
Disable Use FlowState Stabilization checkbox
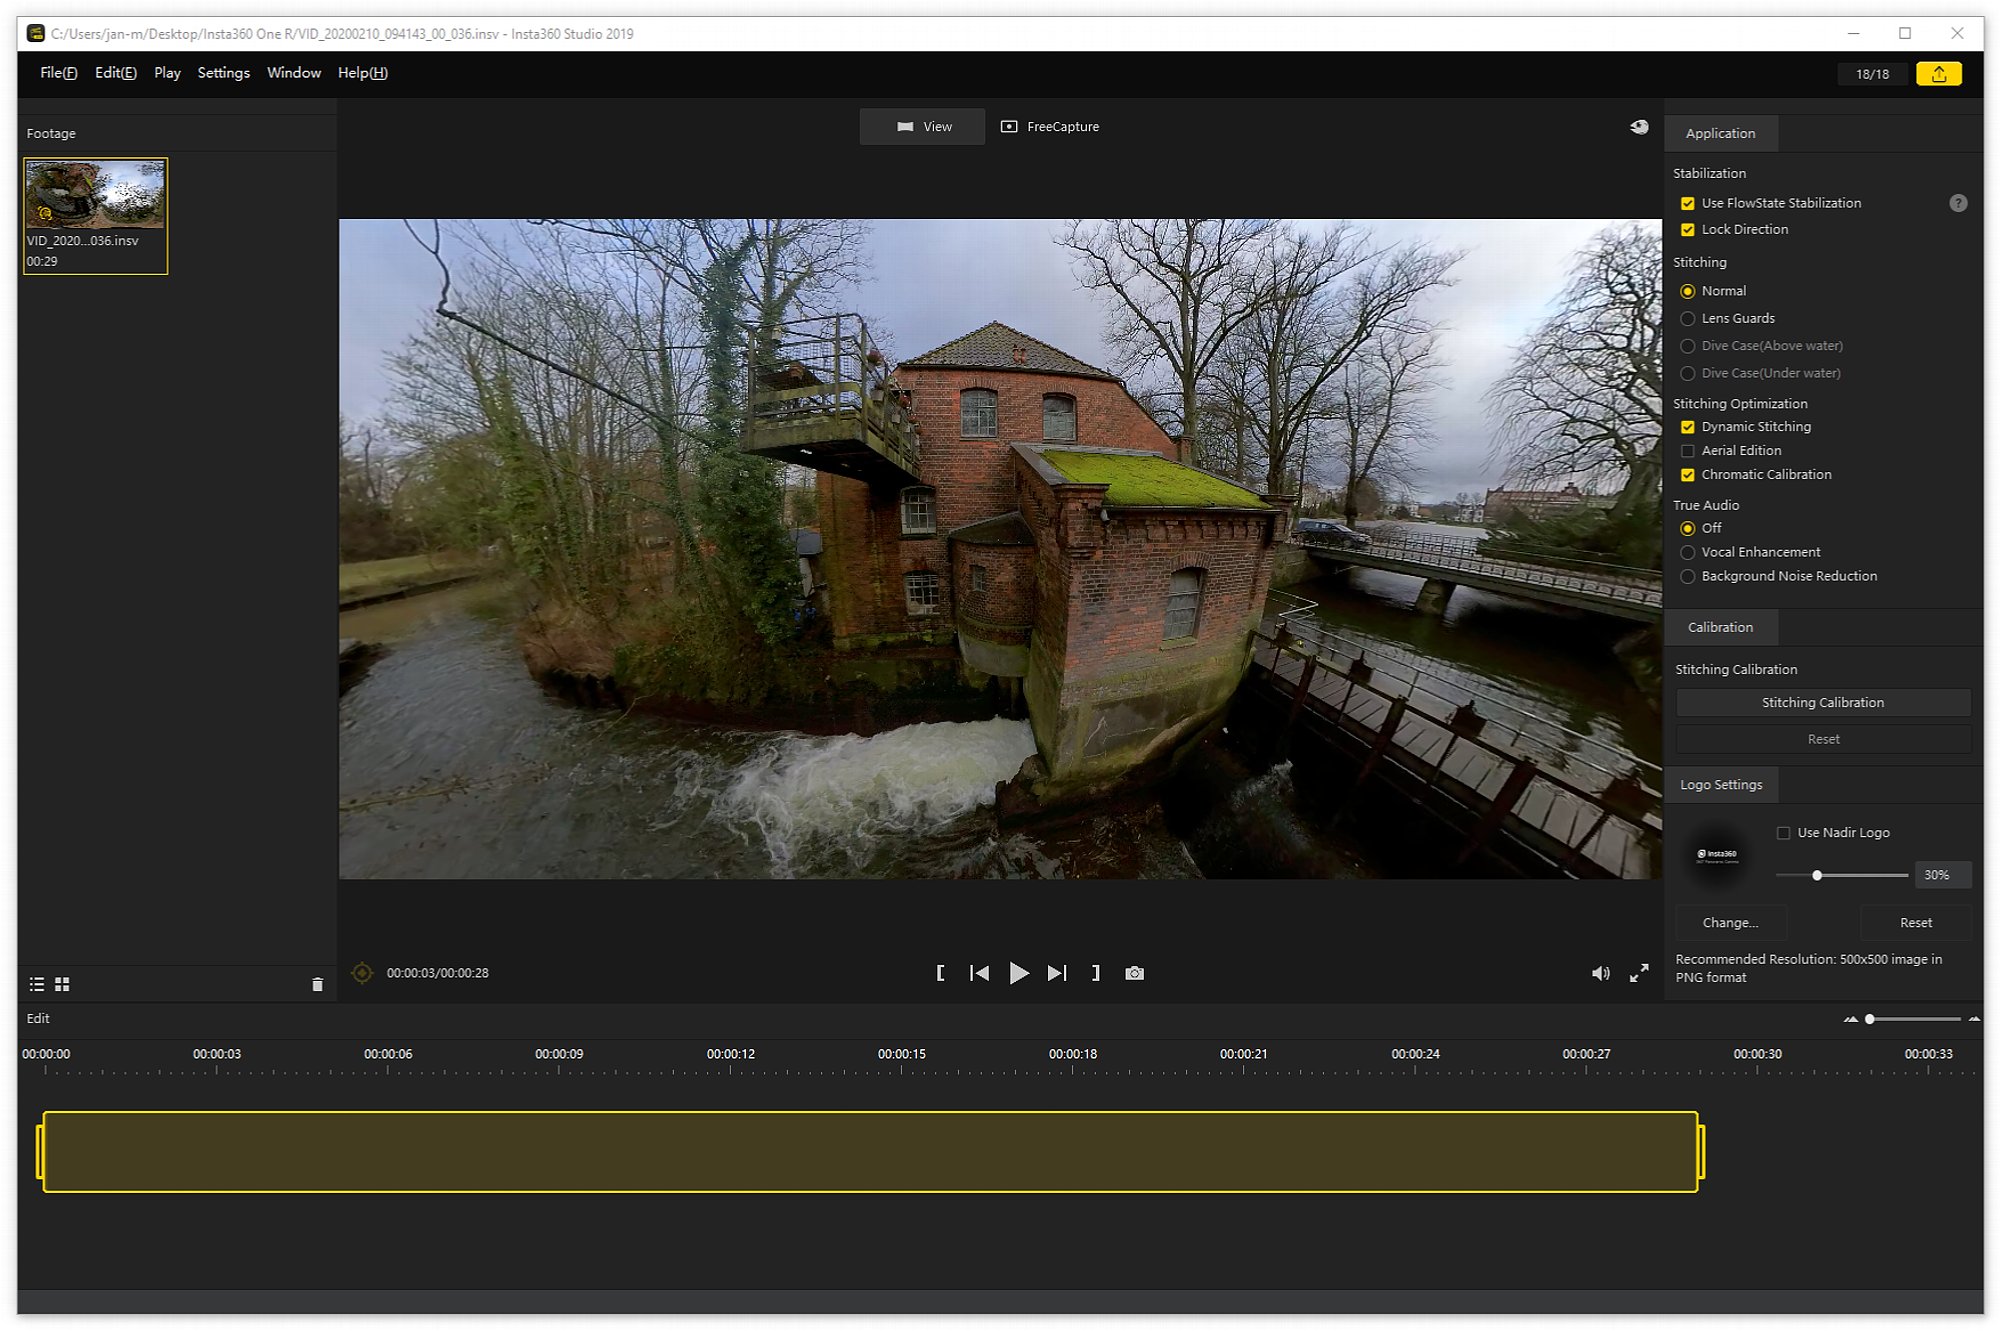(x=1687, y=203)
